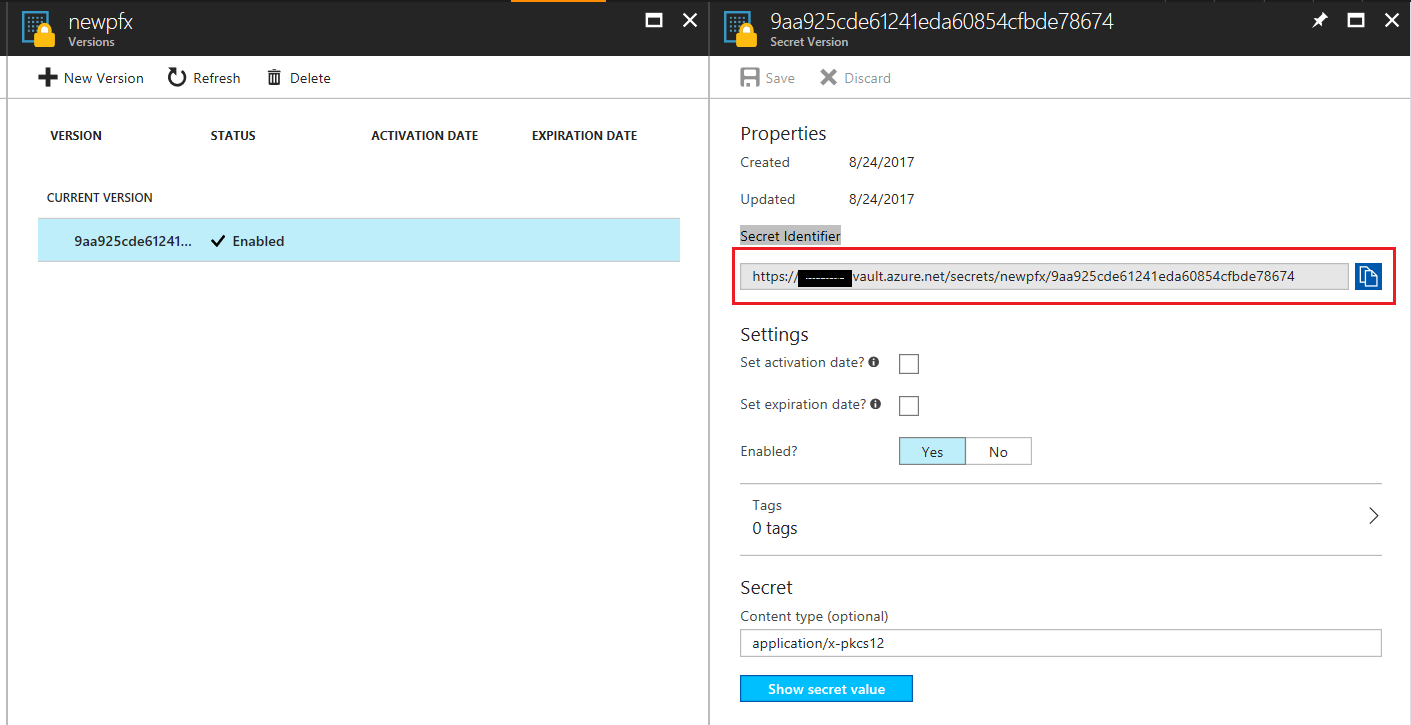
Task: Open expiration date info tooltip icon
Action: (876, 404)
